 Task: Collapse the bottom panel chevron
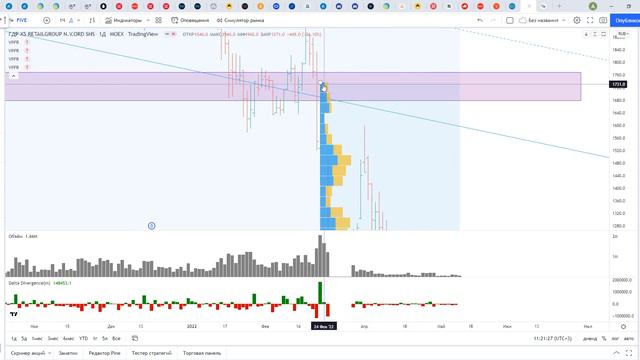tap(616, 353)
